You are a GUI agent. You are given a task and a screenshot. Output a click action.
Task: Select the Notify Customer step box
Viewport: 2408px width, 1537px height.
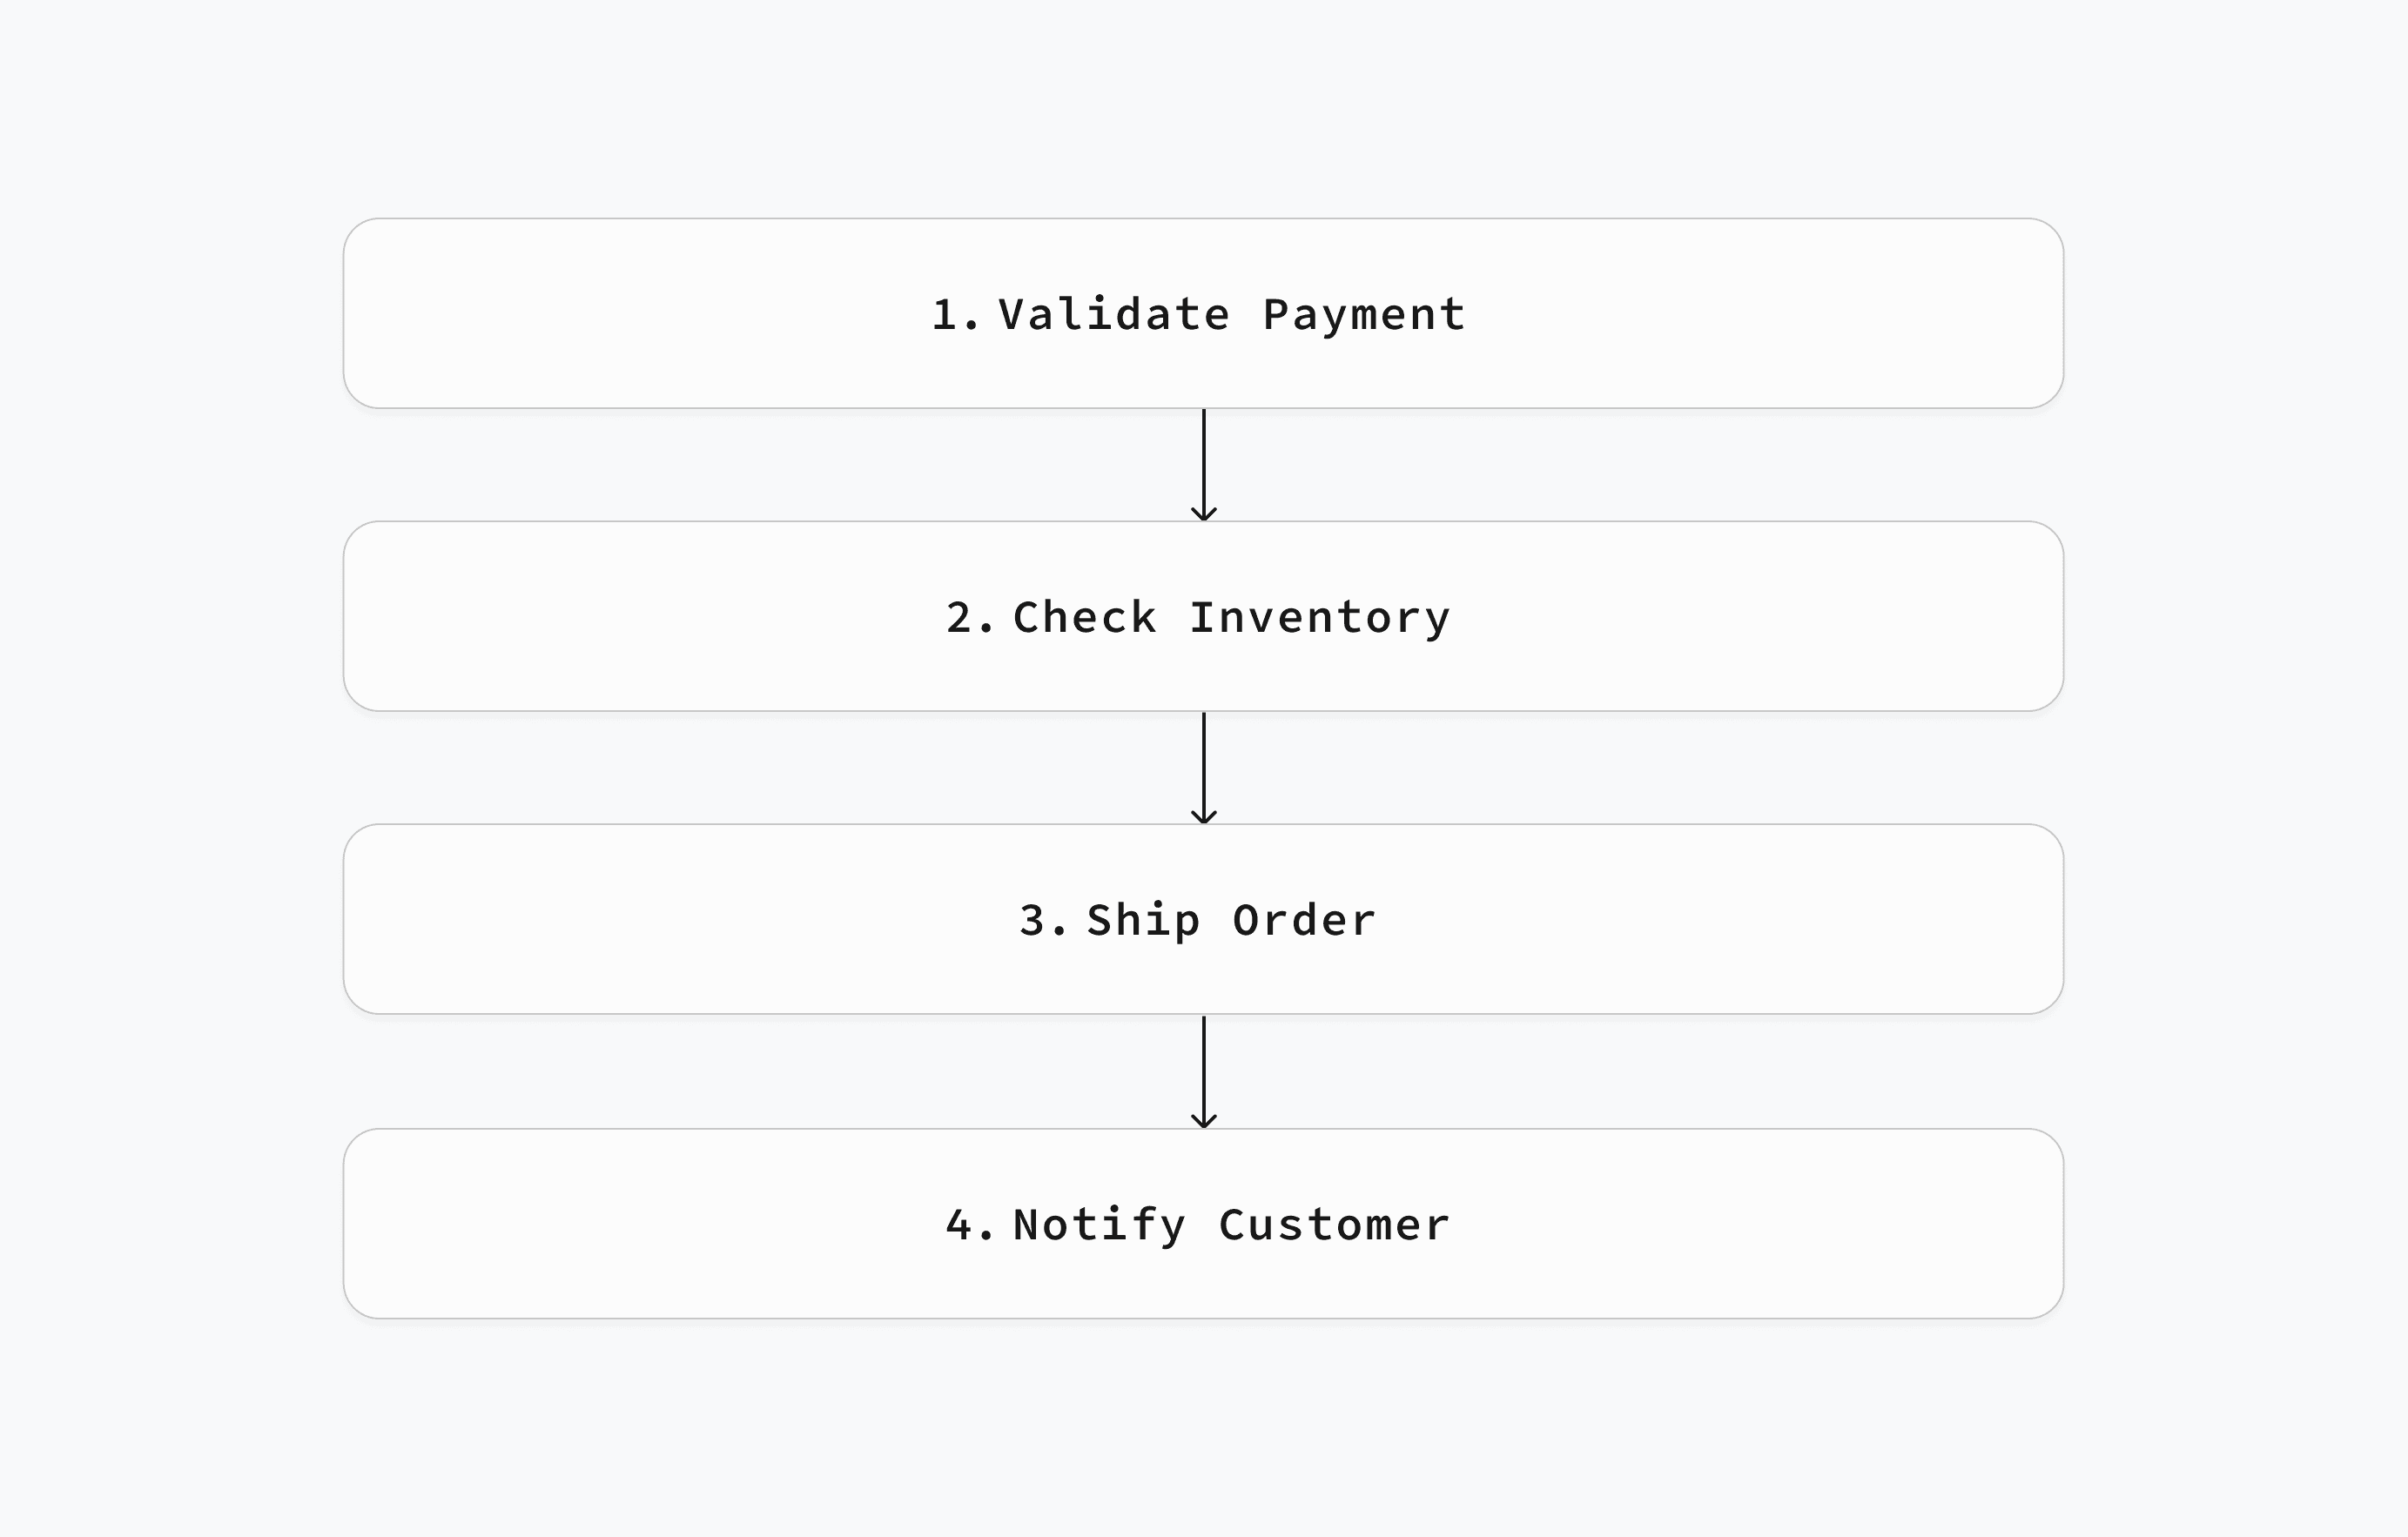[1203, 1223]
